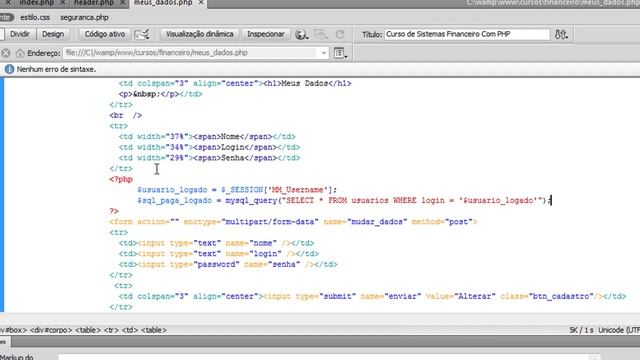Click the '<br />' code line

tap(126, 115)
